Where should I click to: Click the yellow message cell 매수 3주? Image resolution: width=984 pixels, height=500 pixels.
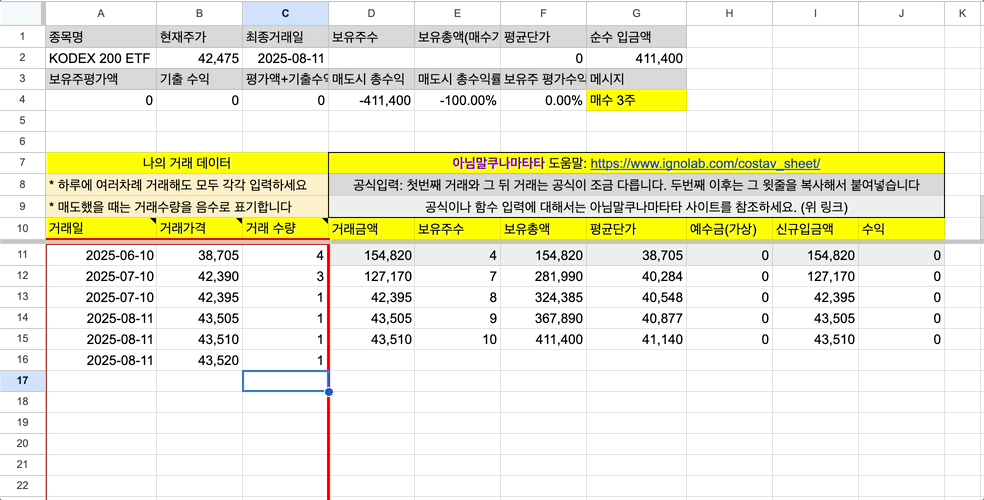click(636, 100)
